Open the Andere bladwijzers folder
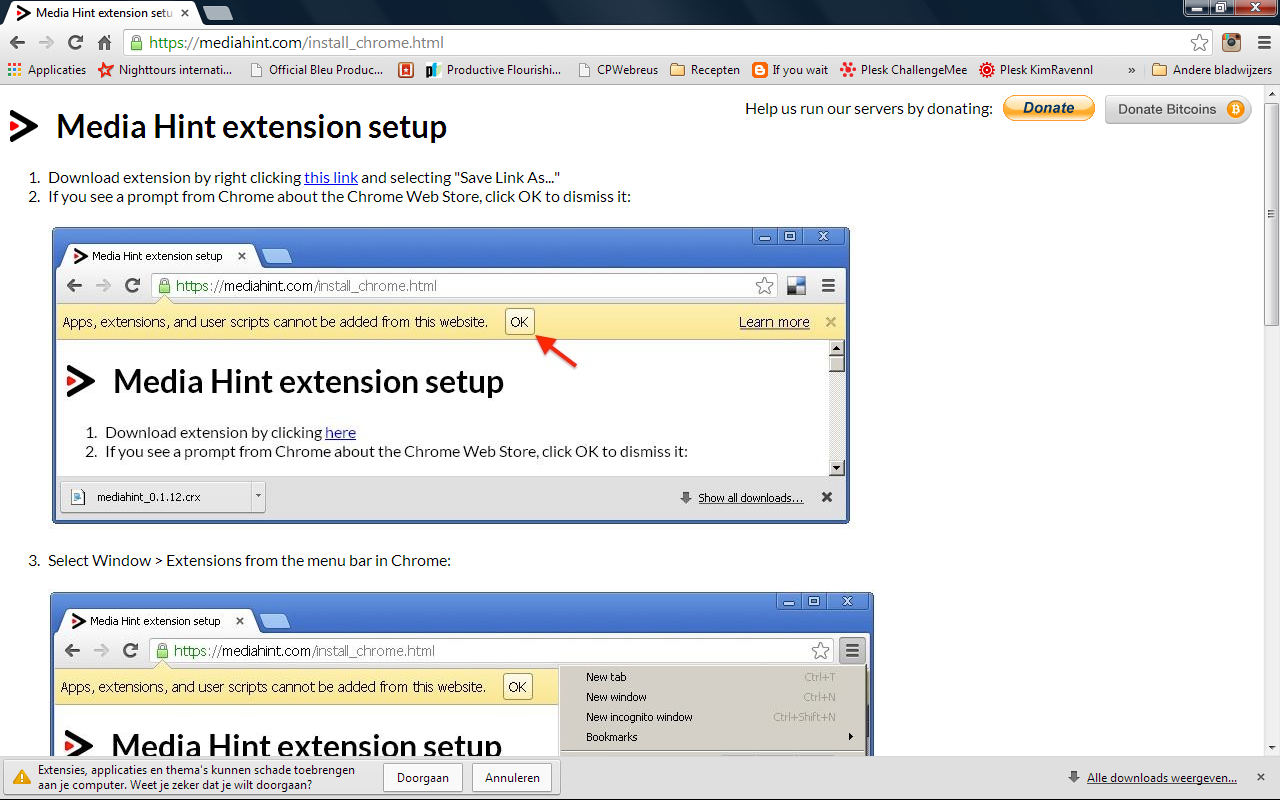The width and height of the screenshot is (1280, 800). (1212, 70)
